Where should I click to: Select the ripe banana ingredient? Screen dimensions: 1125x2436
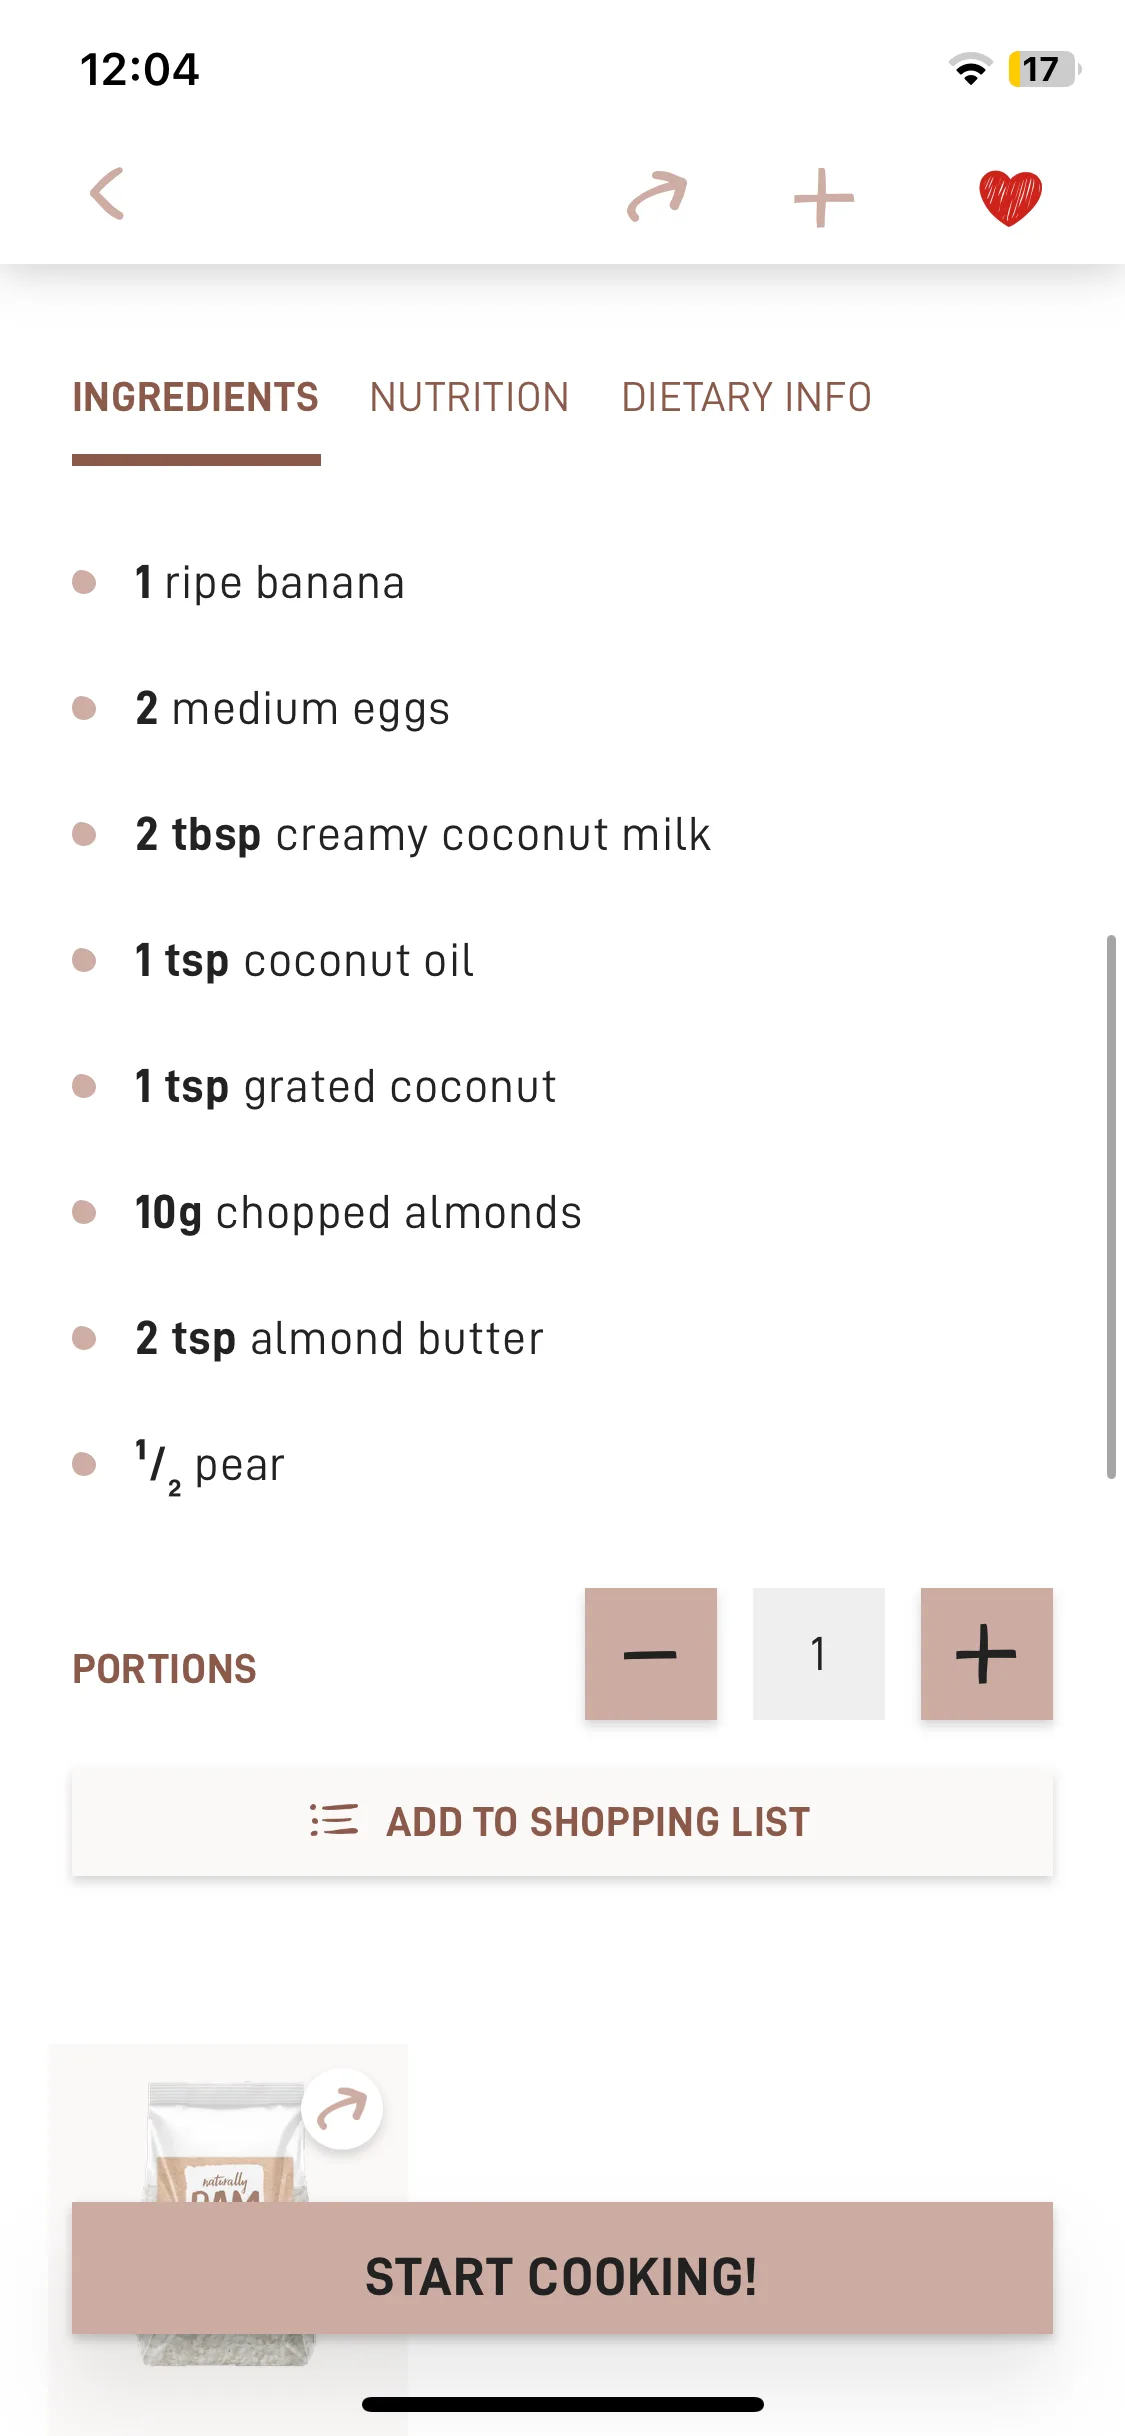coord(269,582)
